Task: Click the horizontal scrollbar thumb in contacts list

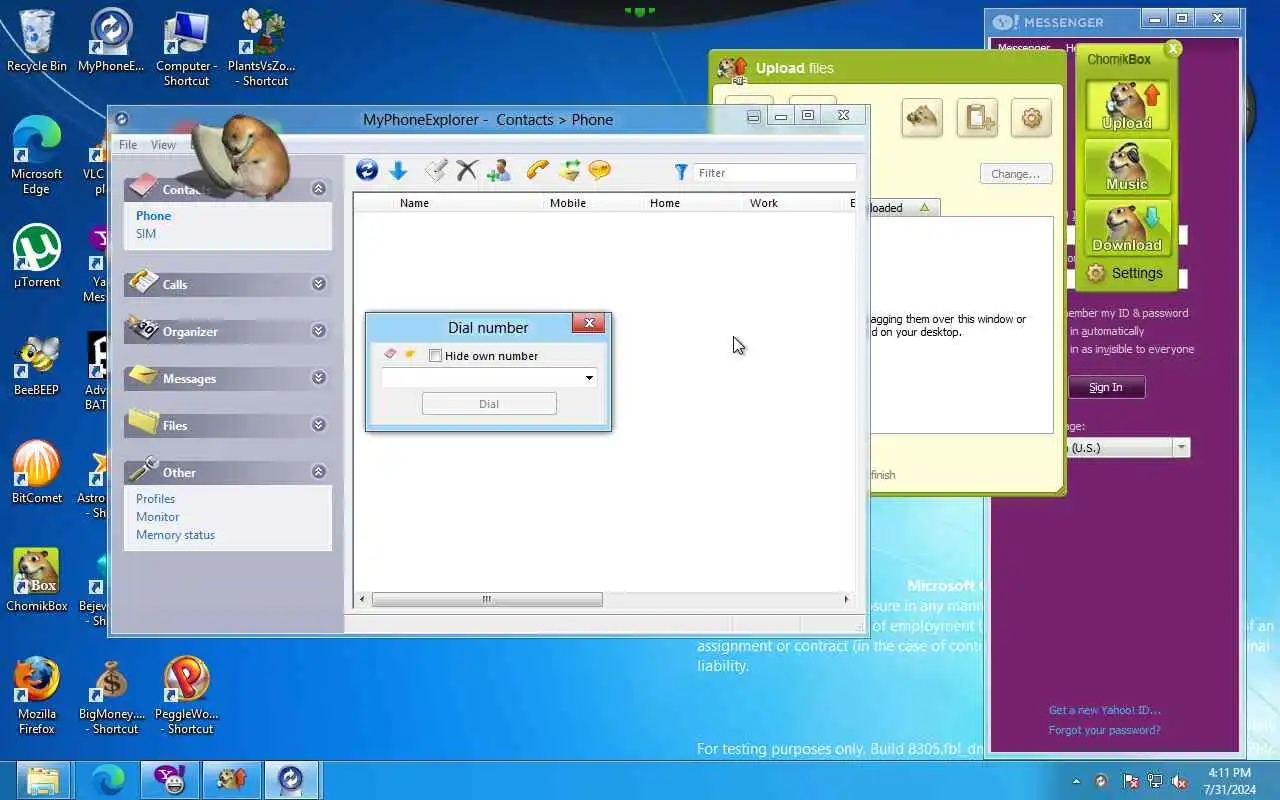Action: (x=487, y=599)
